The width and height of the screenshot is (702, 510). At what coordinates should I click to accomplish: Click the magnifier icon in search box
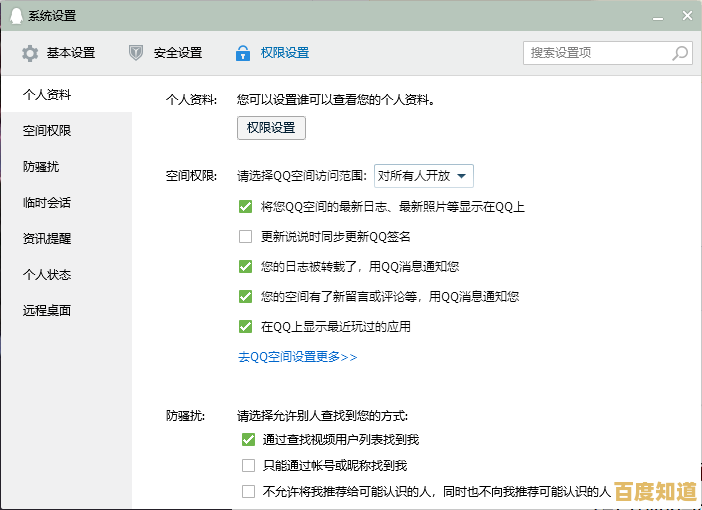680,53
